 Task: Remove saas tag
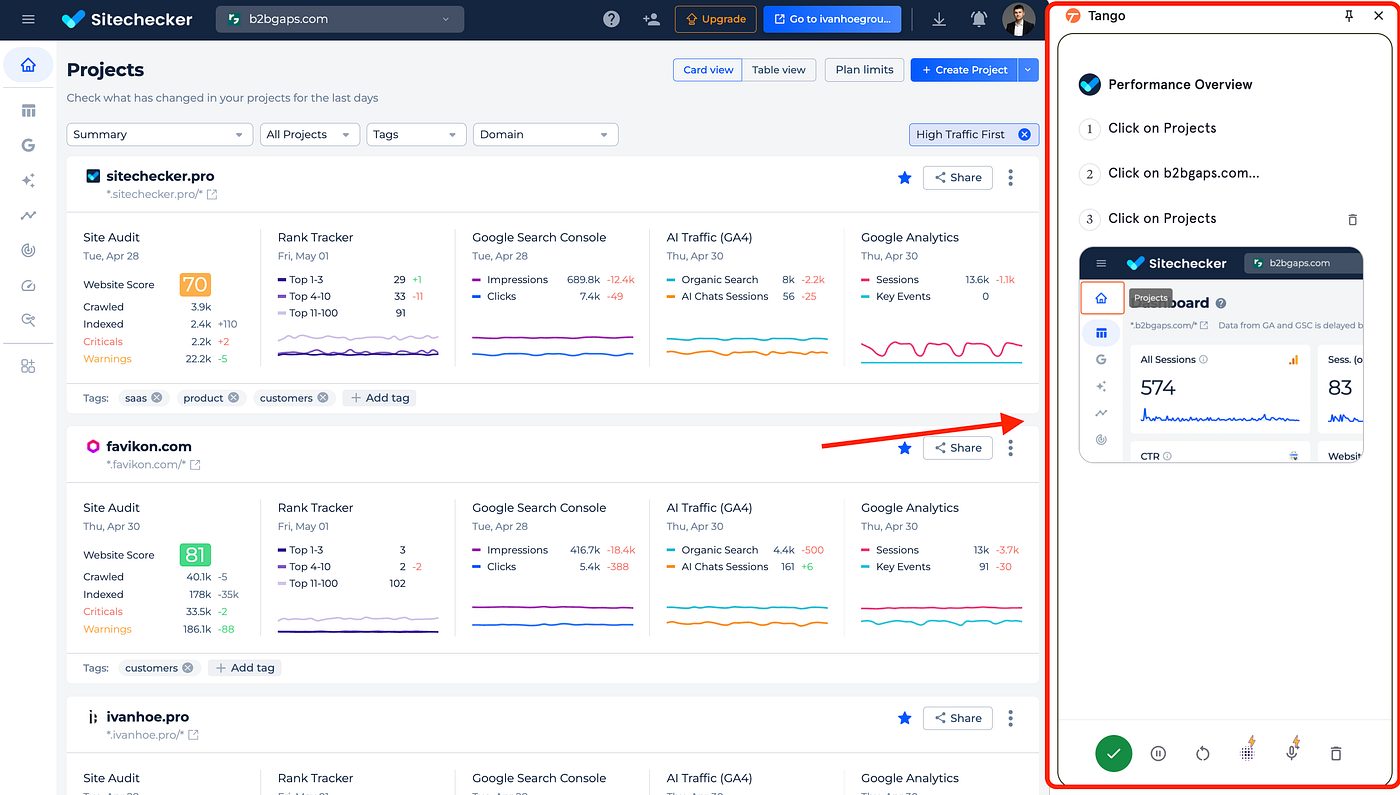tap(157, 397)
